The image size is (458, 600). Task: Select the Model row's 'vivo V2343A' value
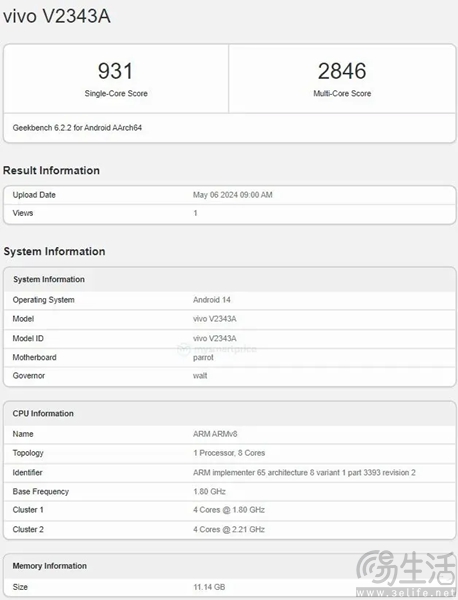pyautogui.click(x=215, y=319)
